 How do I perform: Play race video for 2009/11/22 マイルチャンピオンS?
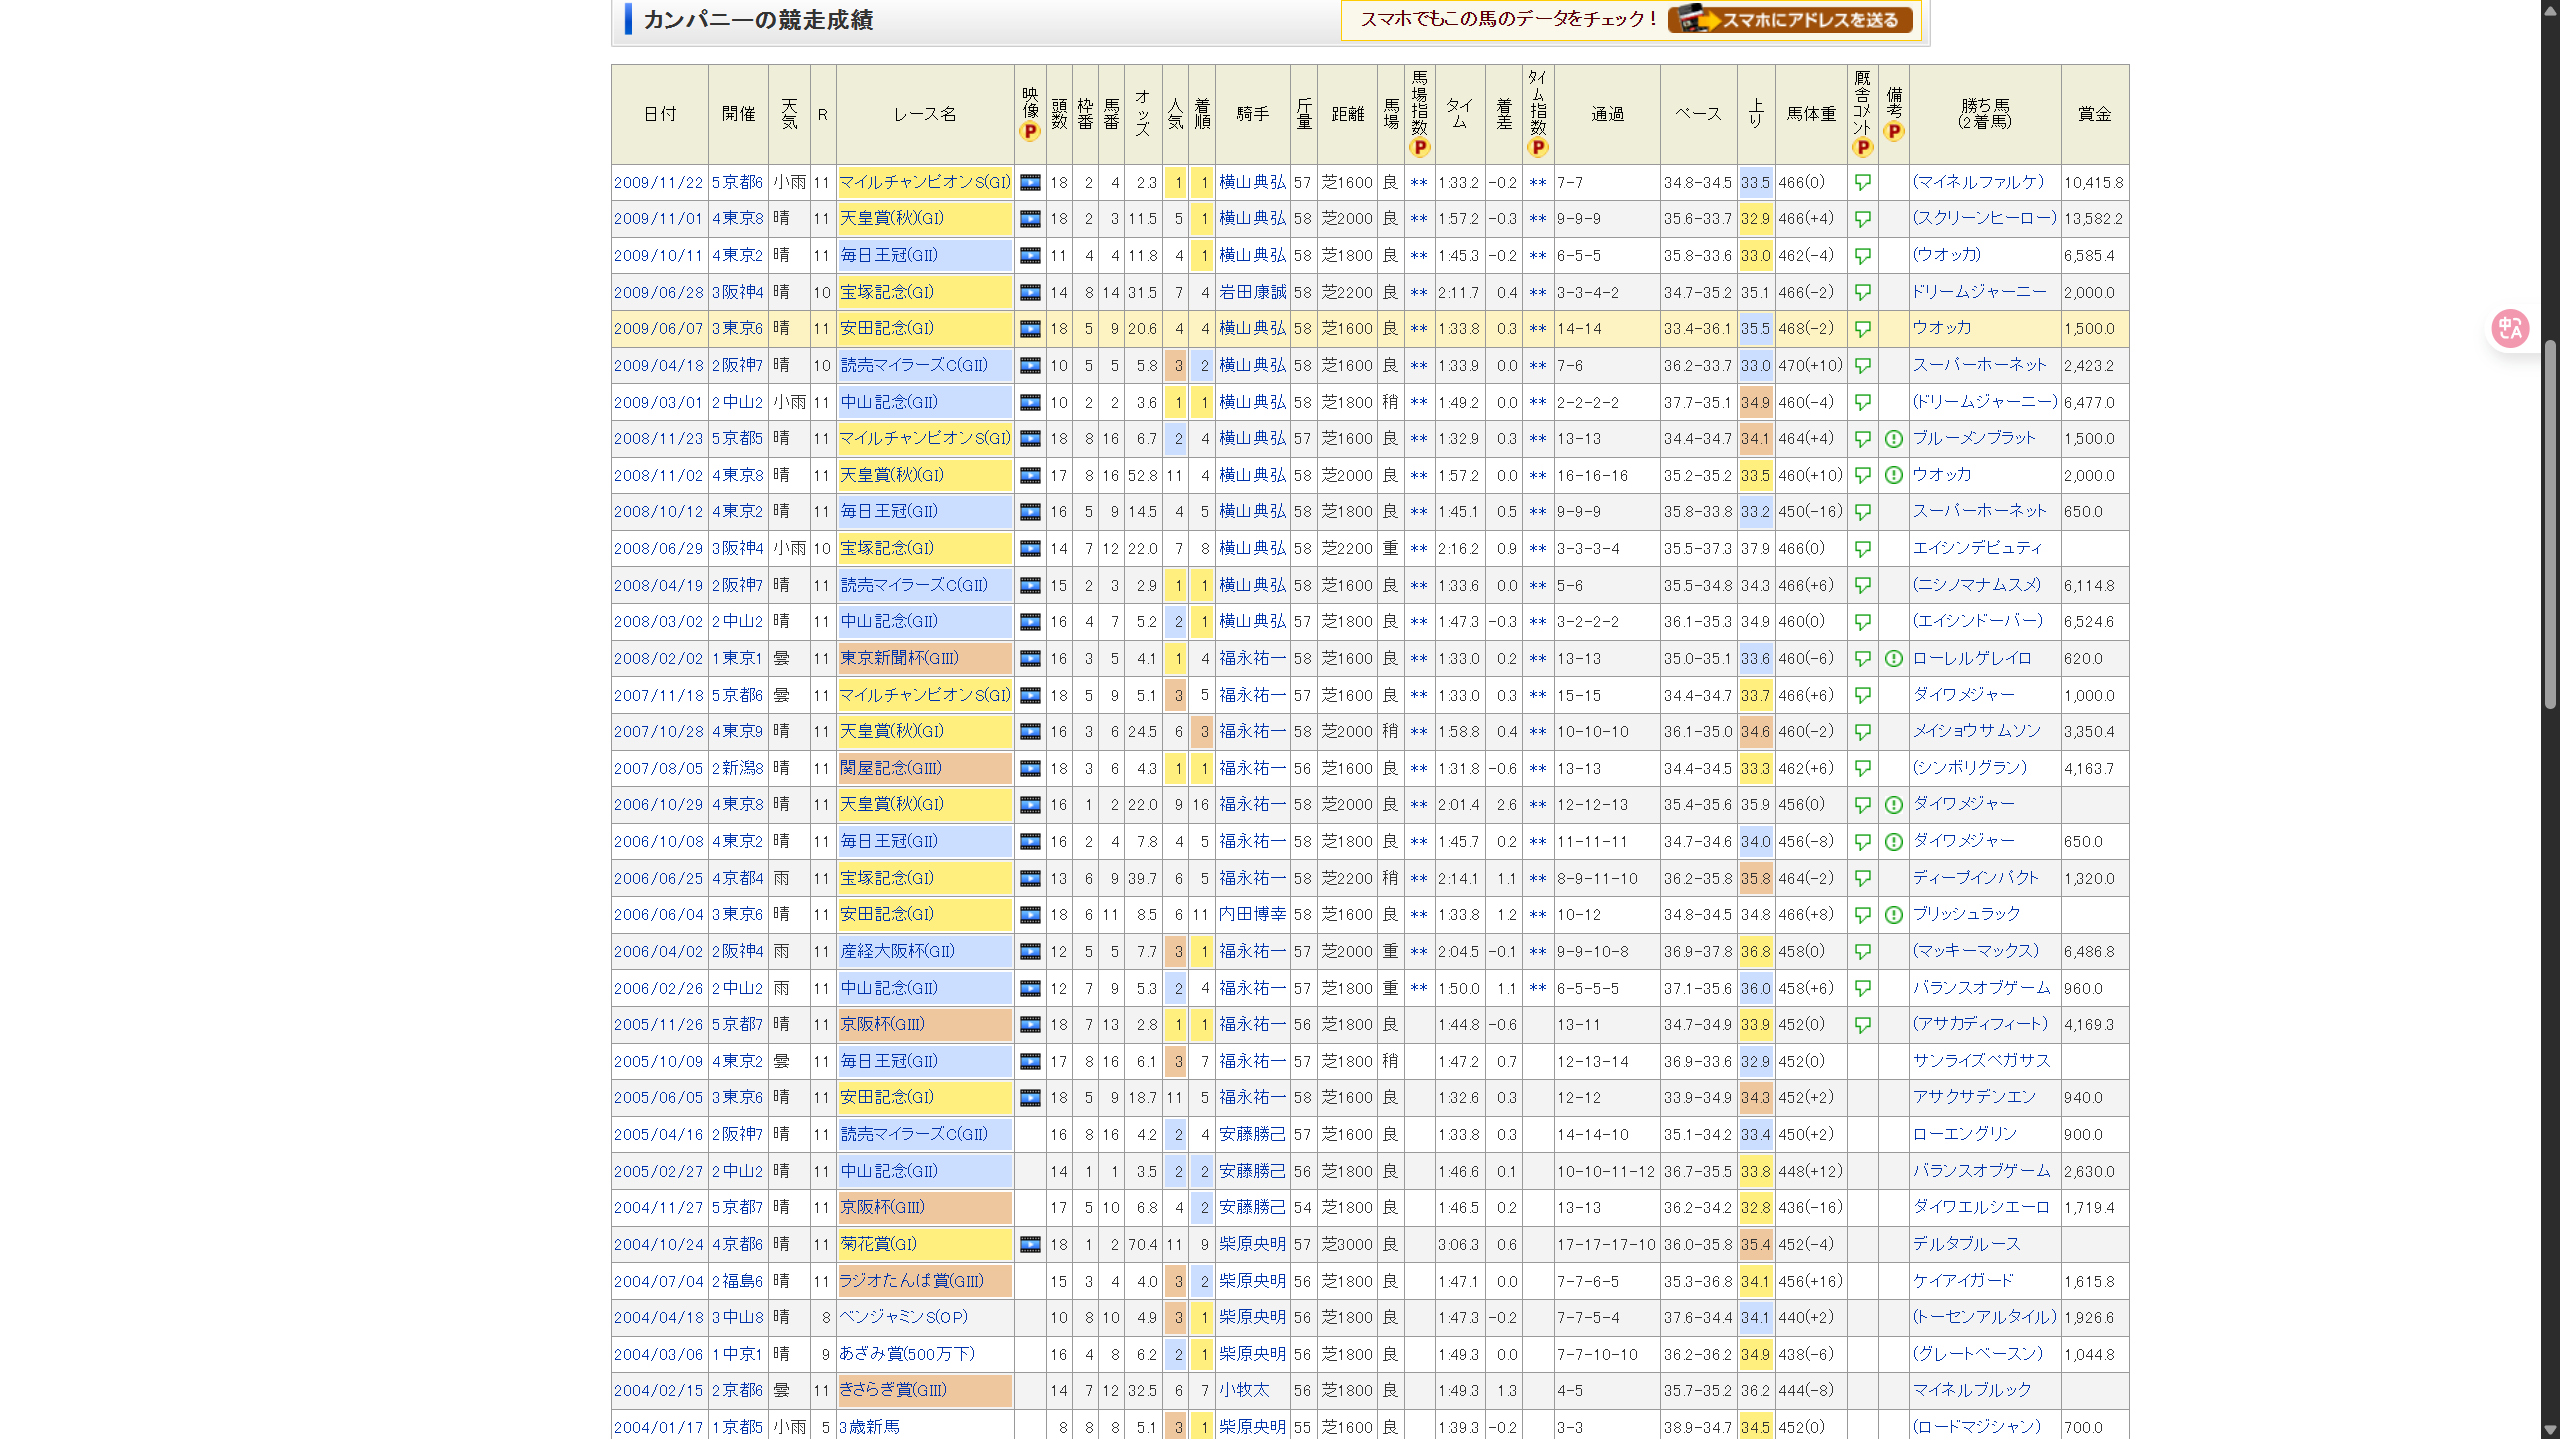coord(1029,183)
